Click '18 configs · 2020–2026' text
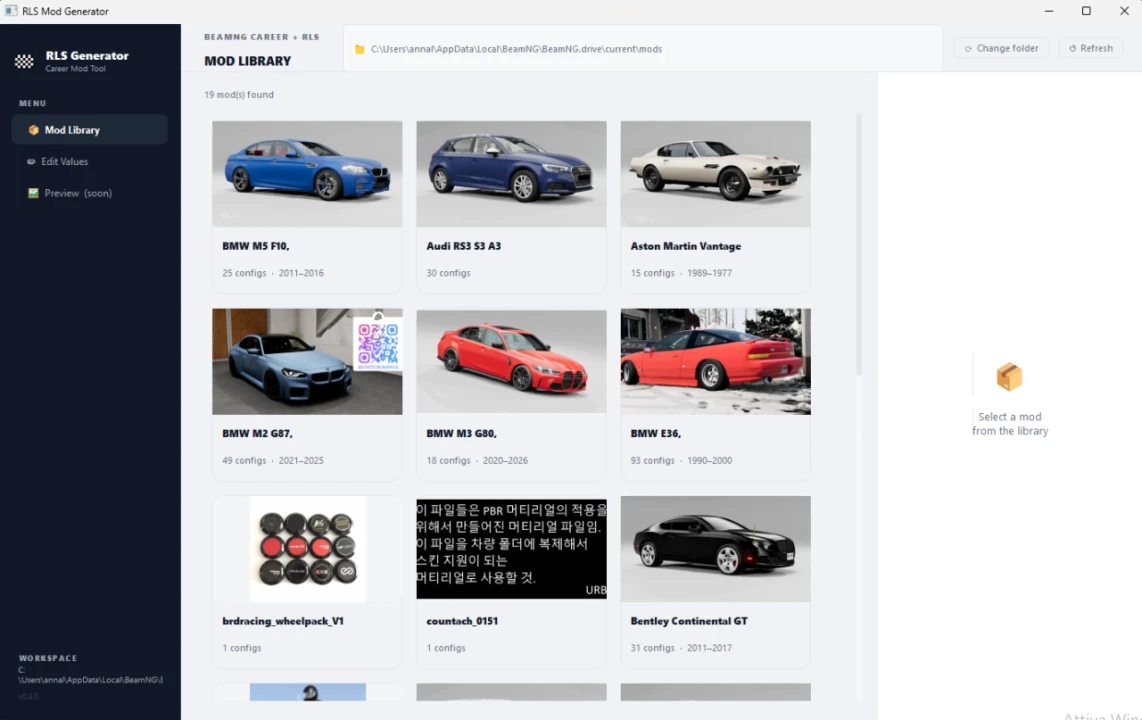This screenshot has width=1142, height=720. [x=477, y=460]
